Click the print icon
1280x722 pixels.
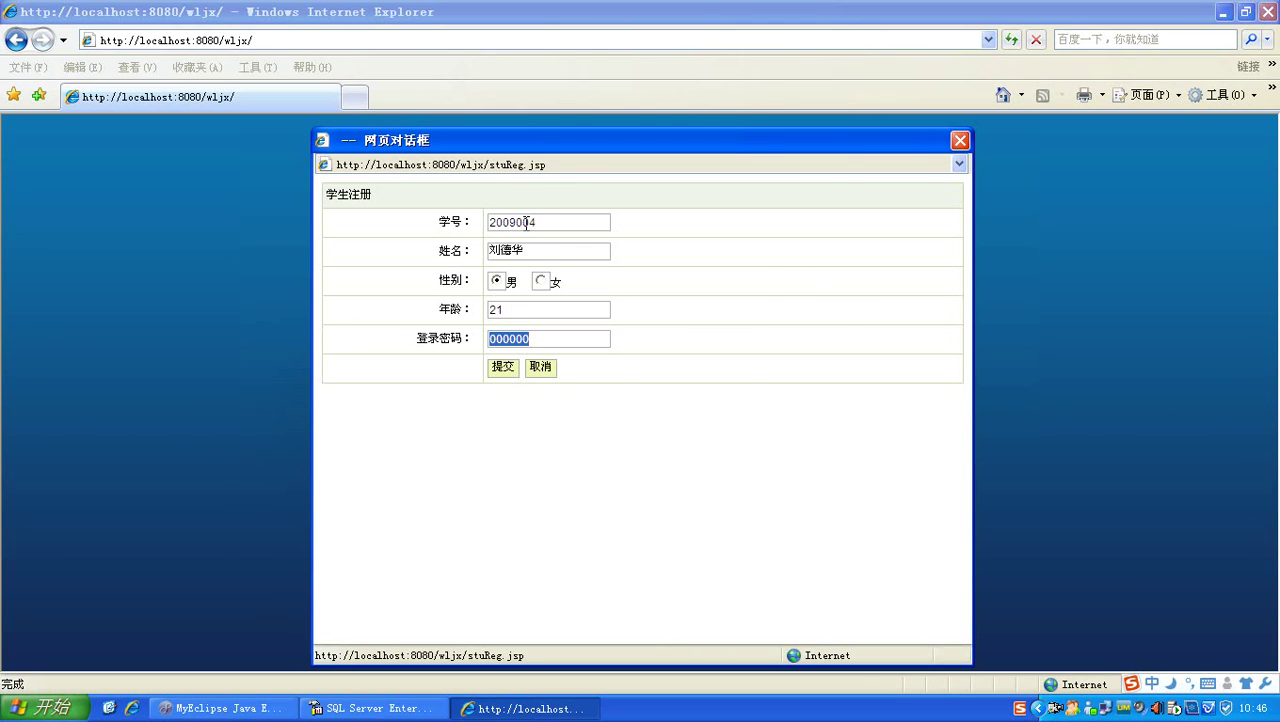(1084, 95)
